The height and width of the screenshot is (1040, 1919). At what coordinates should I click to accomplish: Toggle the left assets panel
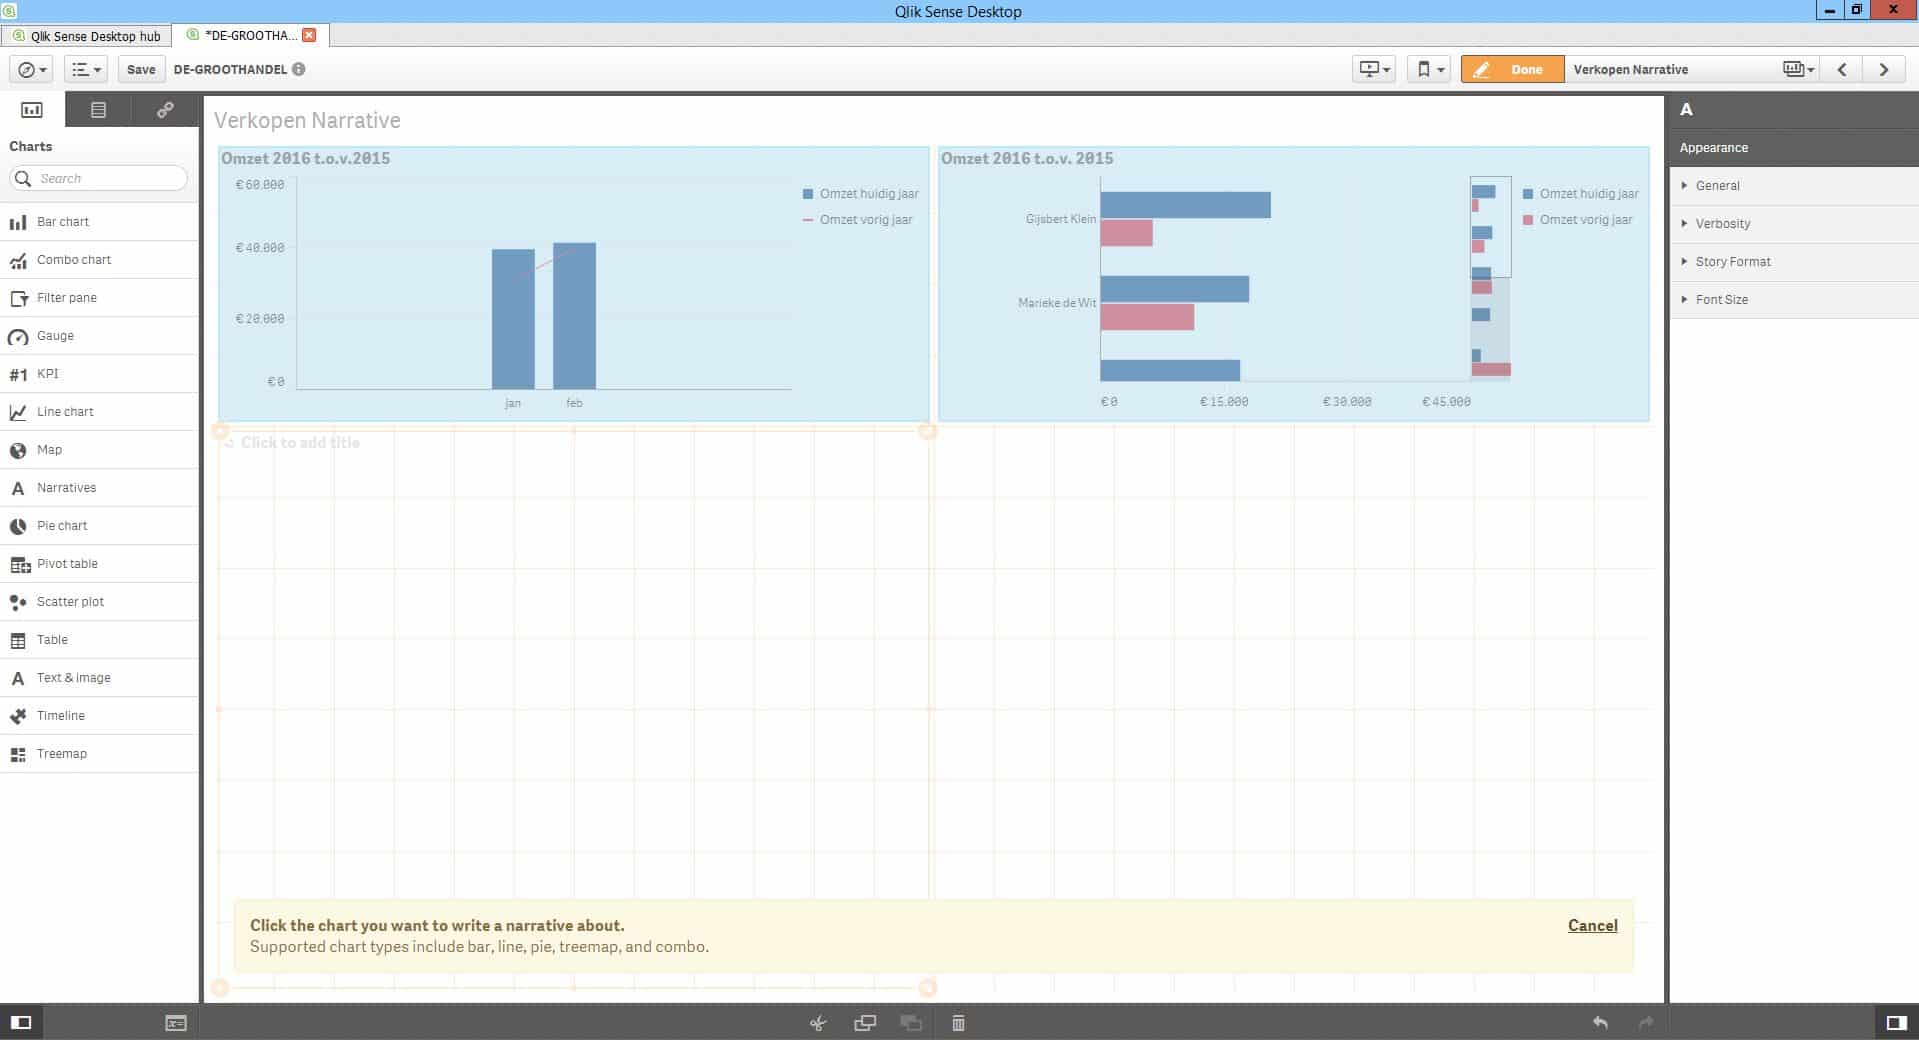click(x=21, y=1022)
